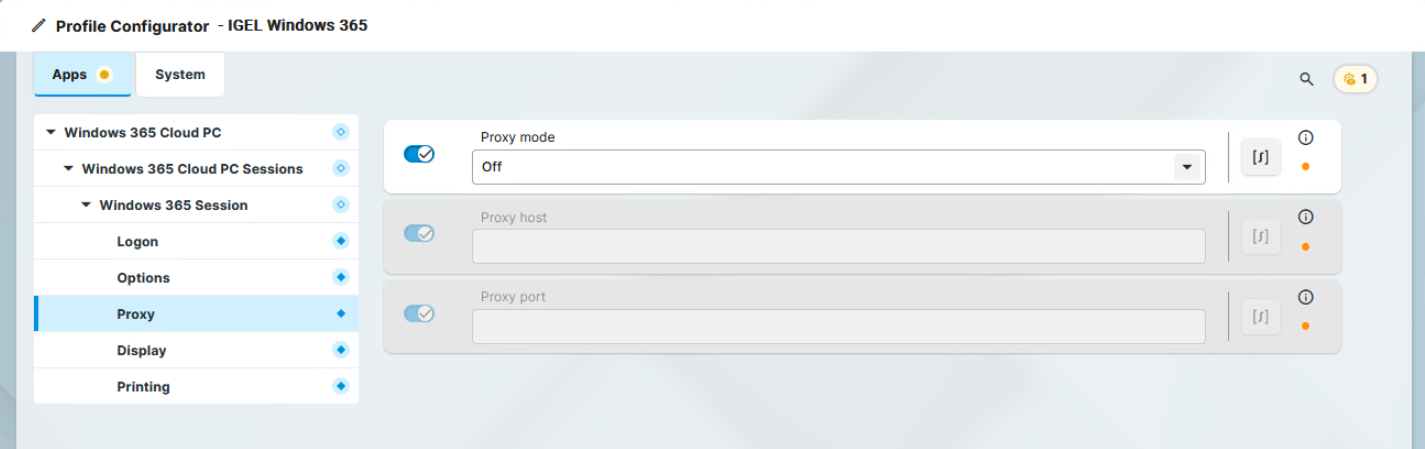Click the info icon for Proxy host
The height and width of the screenshot is (449, 1425).
pos(1305,217)
